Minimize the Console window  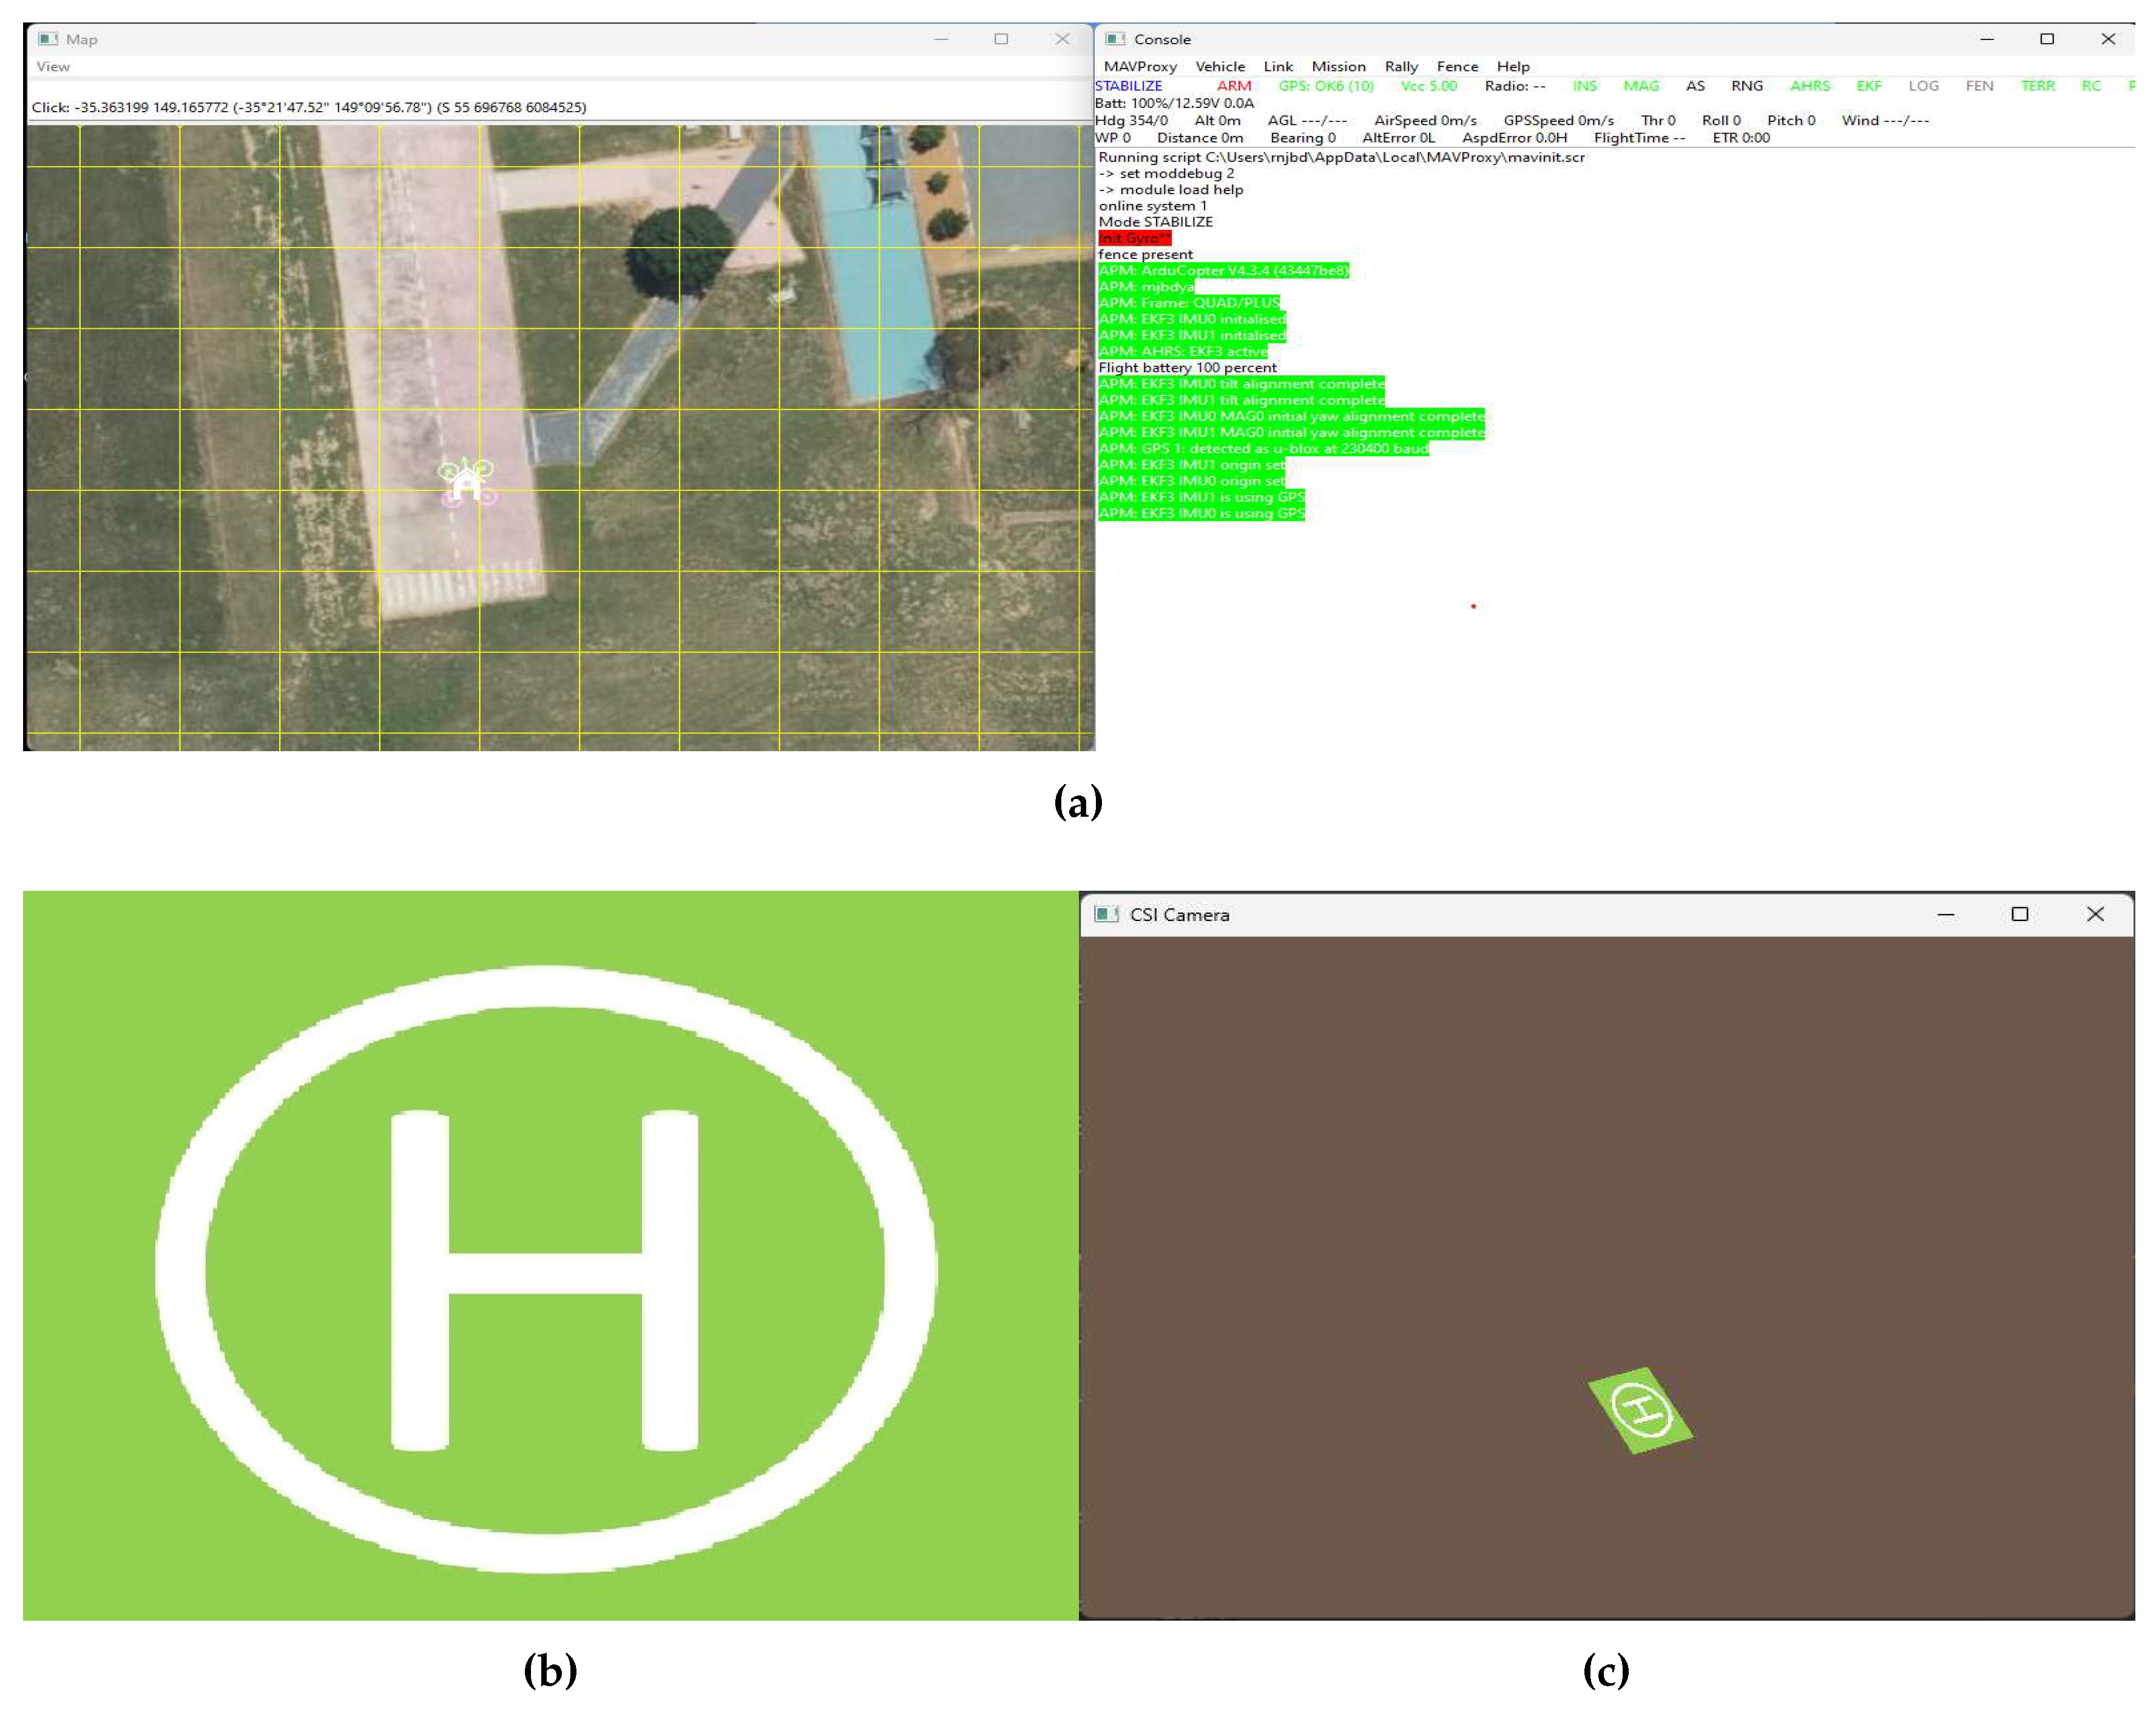click(1986, 39)
